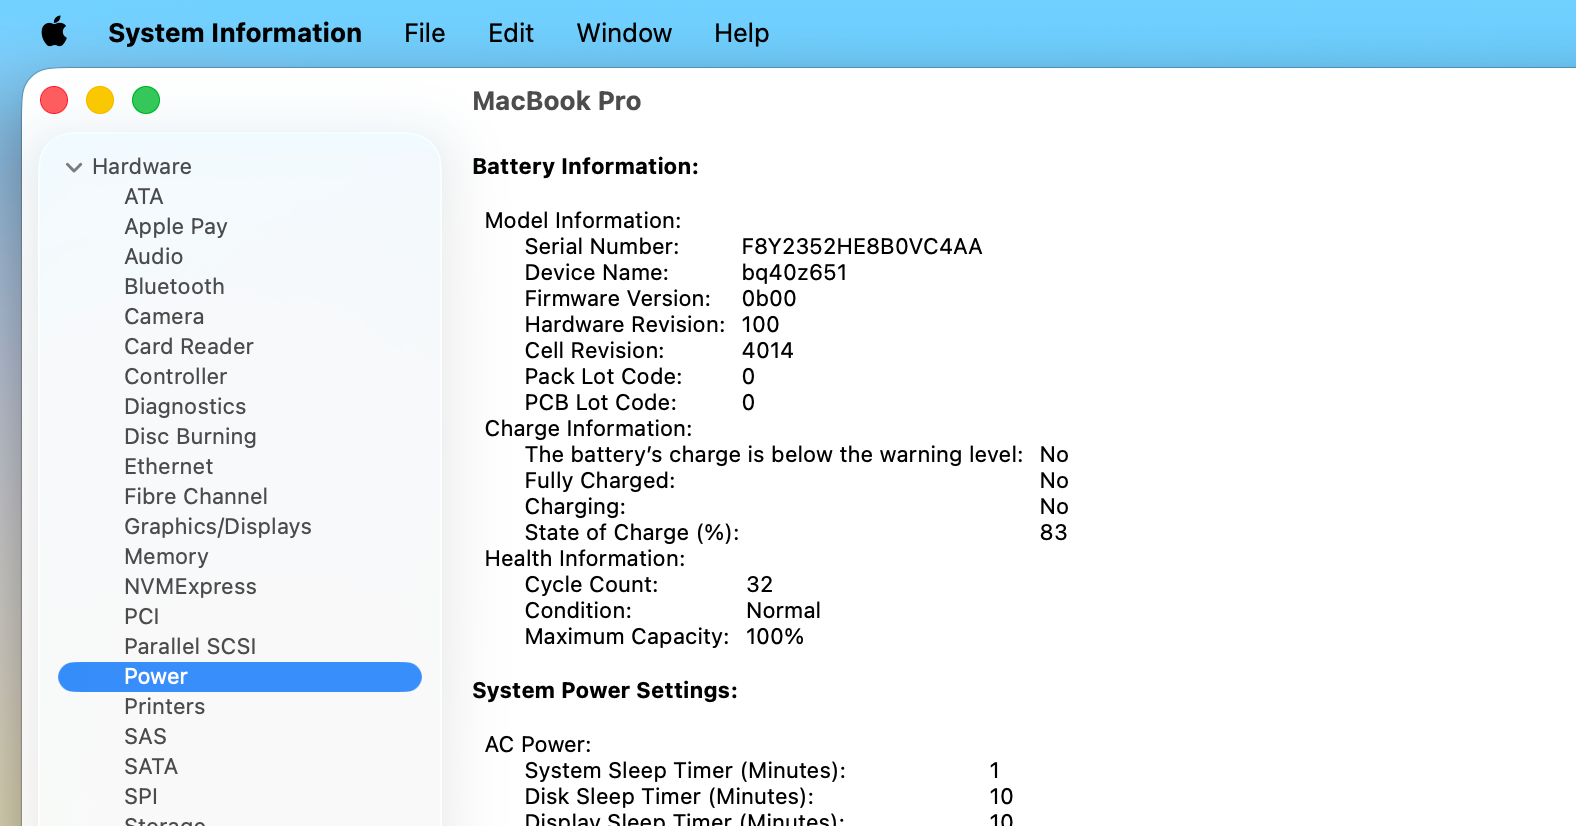Click the green zoom window button
This screenshot has height=826, width=1576.
click(x=146, y=100)
